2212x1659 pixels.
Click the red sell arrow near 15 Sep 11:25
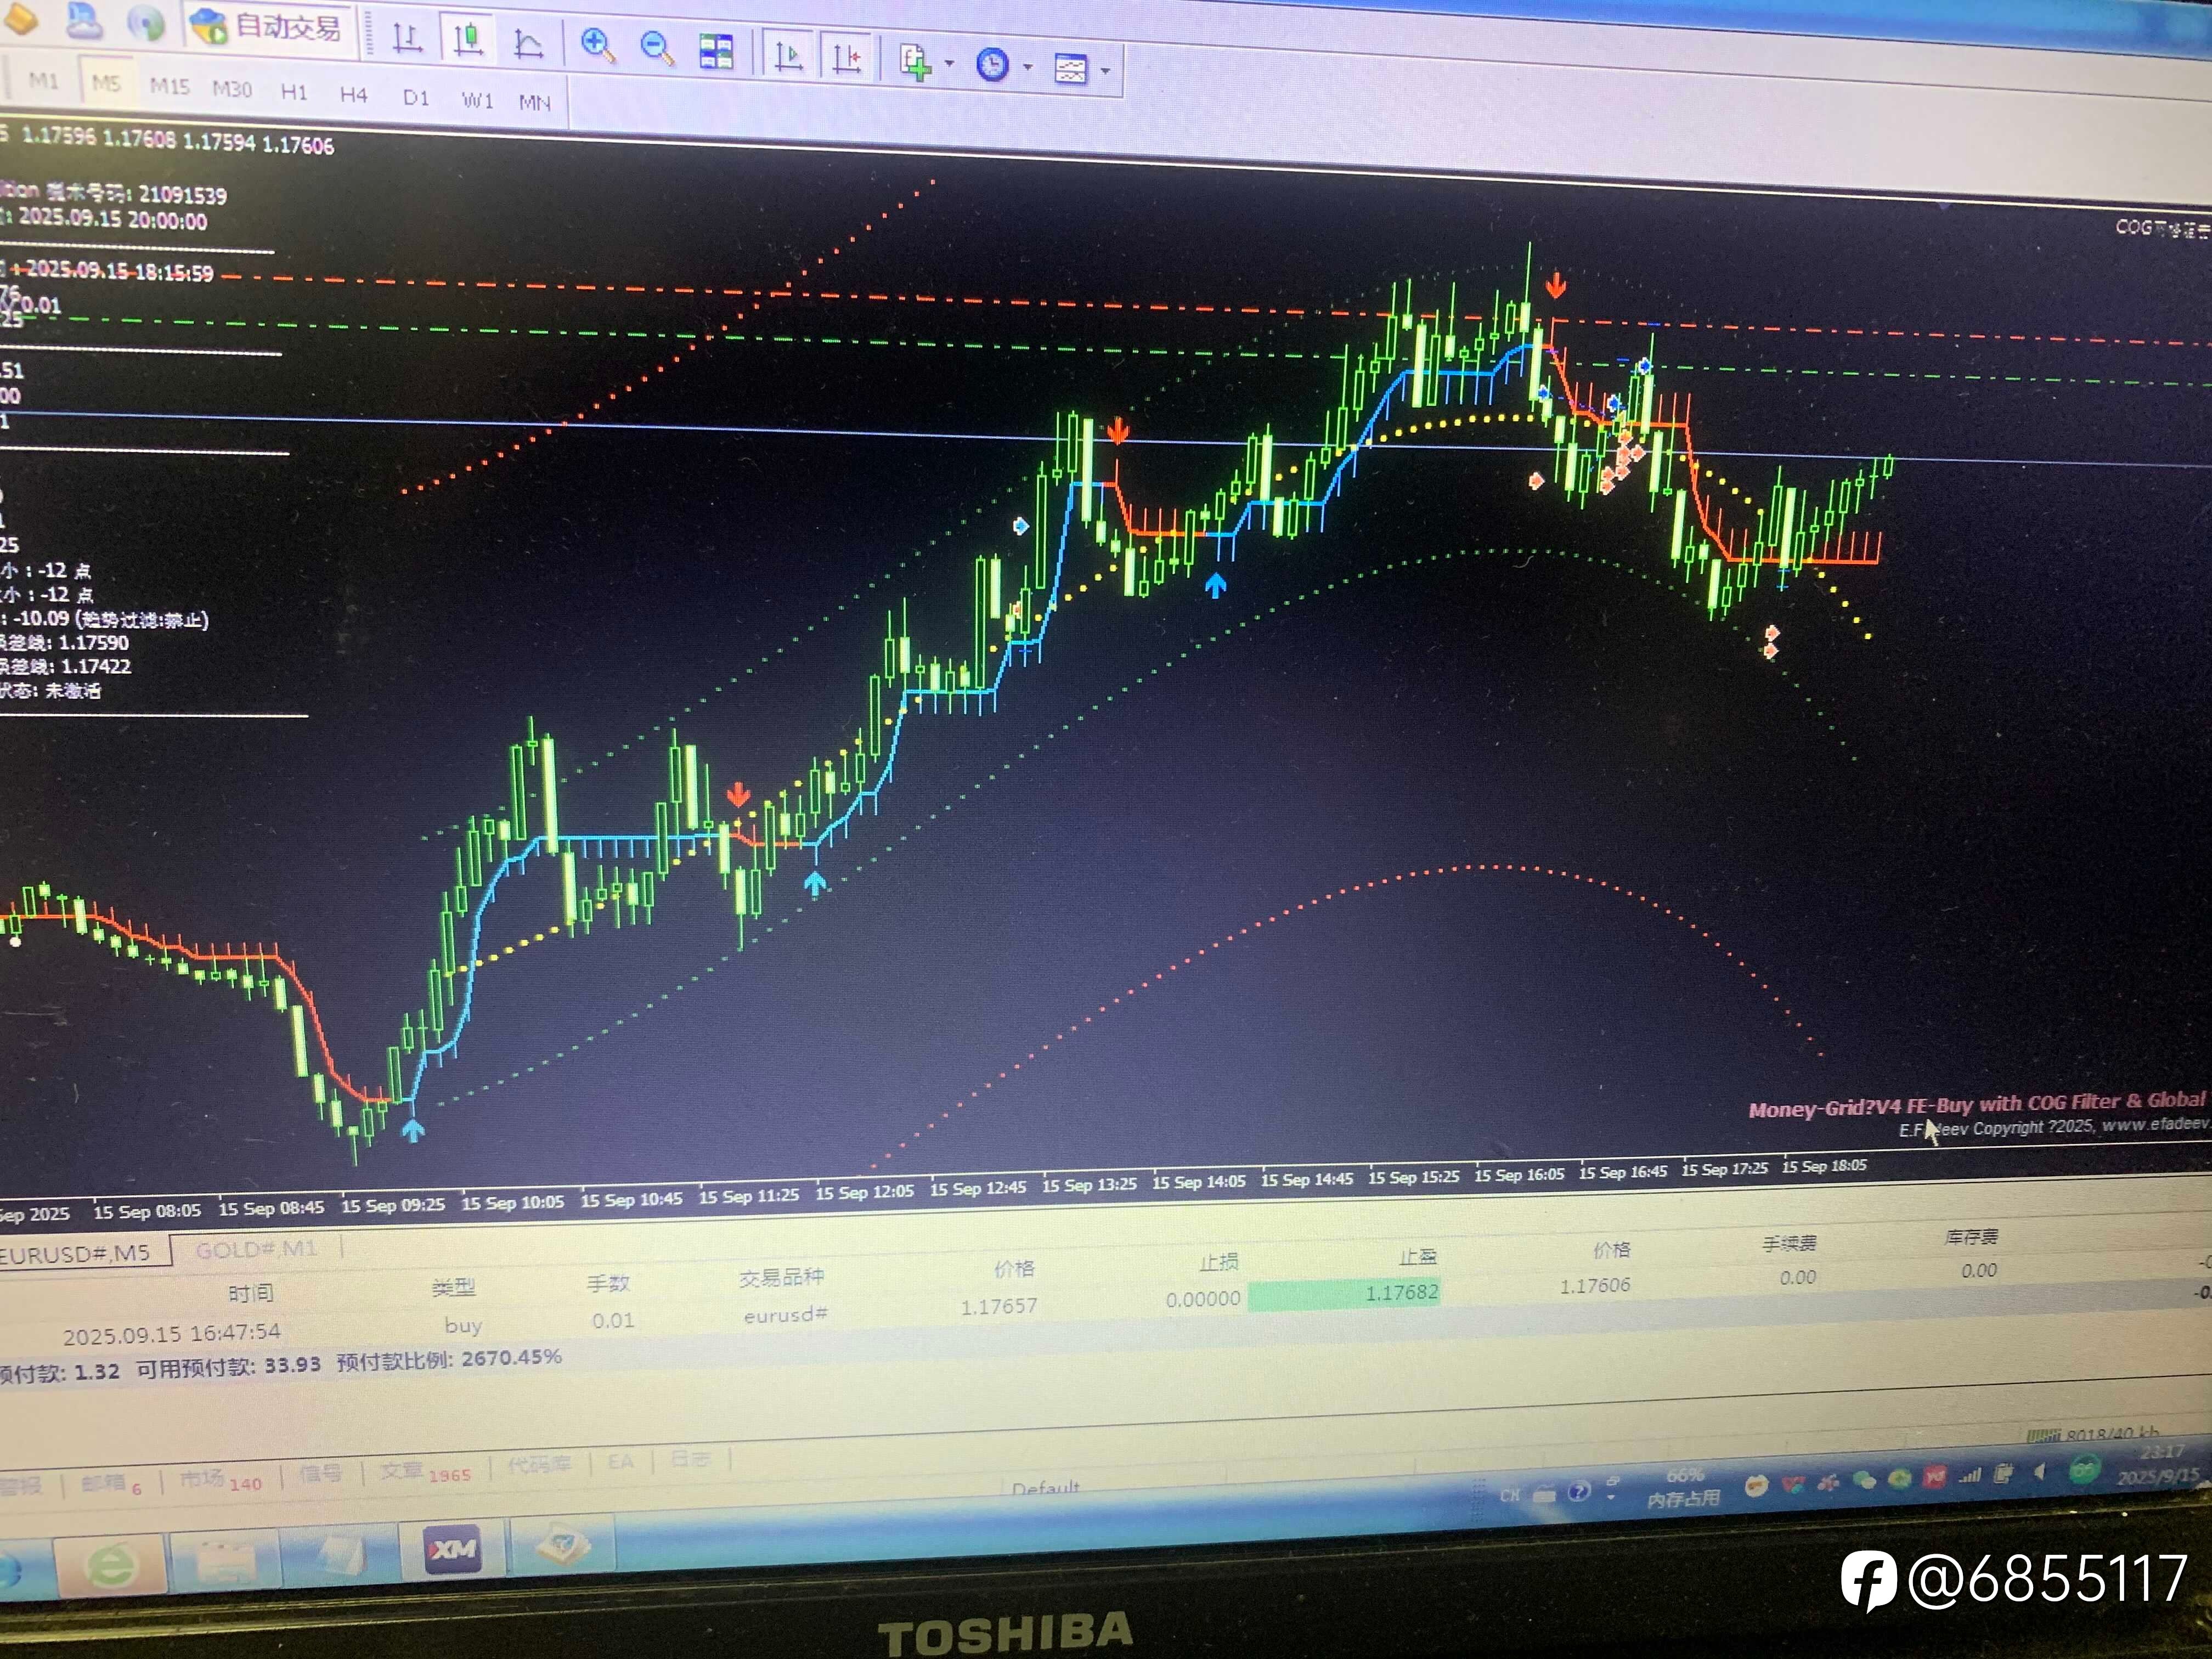pyautogui.click(x=738, y=795)
